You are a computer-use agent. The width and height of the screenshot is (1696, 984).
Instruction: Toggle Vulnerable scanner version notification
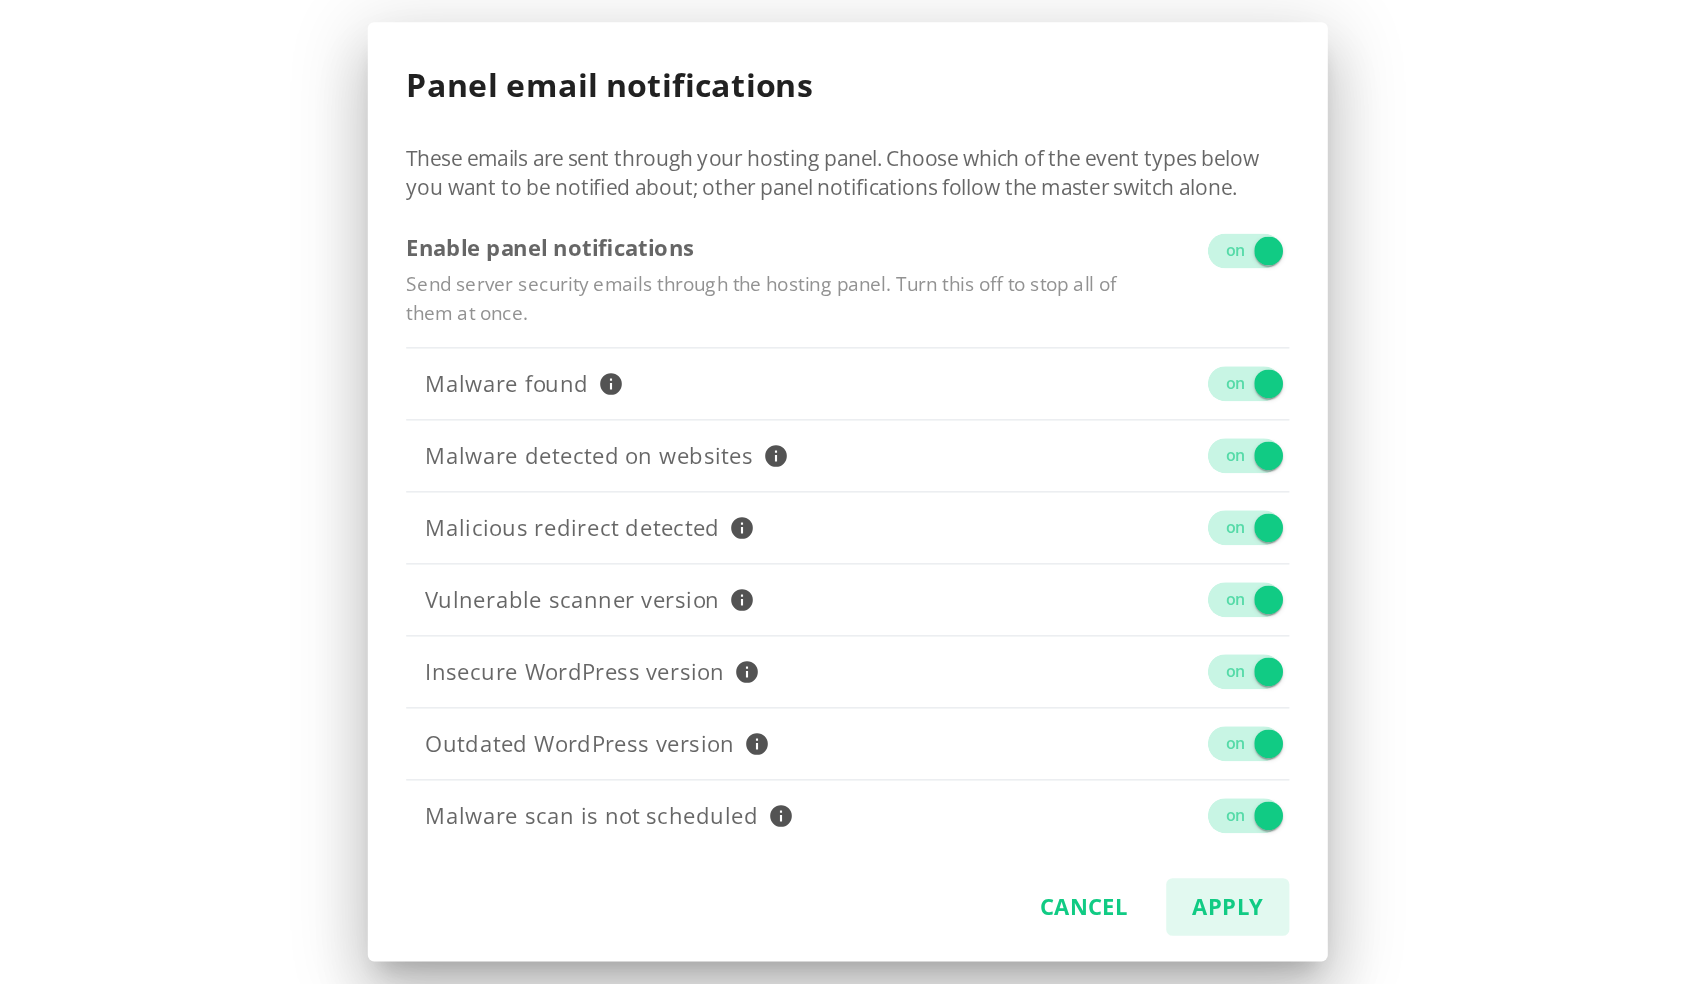(x=1245, y=600)
